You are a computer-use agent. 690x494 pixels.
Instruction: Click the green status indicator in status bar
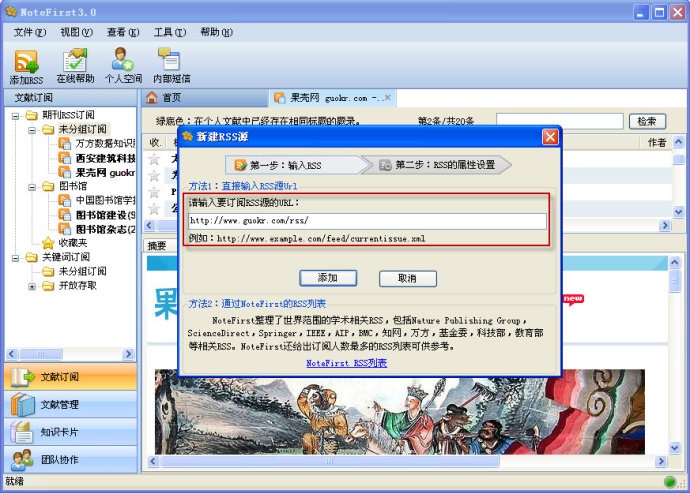[670, 482]
